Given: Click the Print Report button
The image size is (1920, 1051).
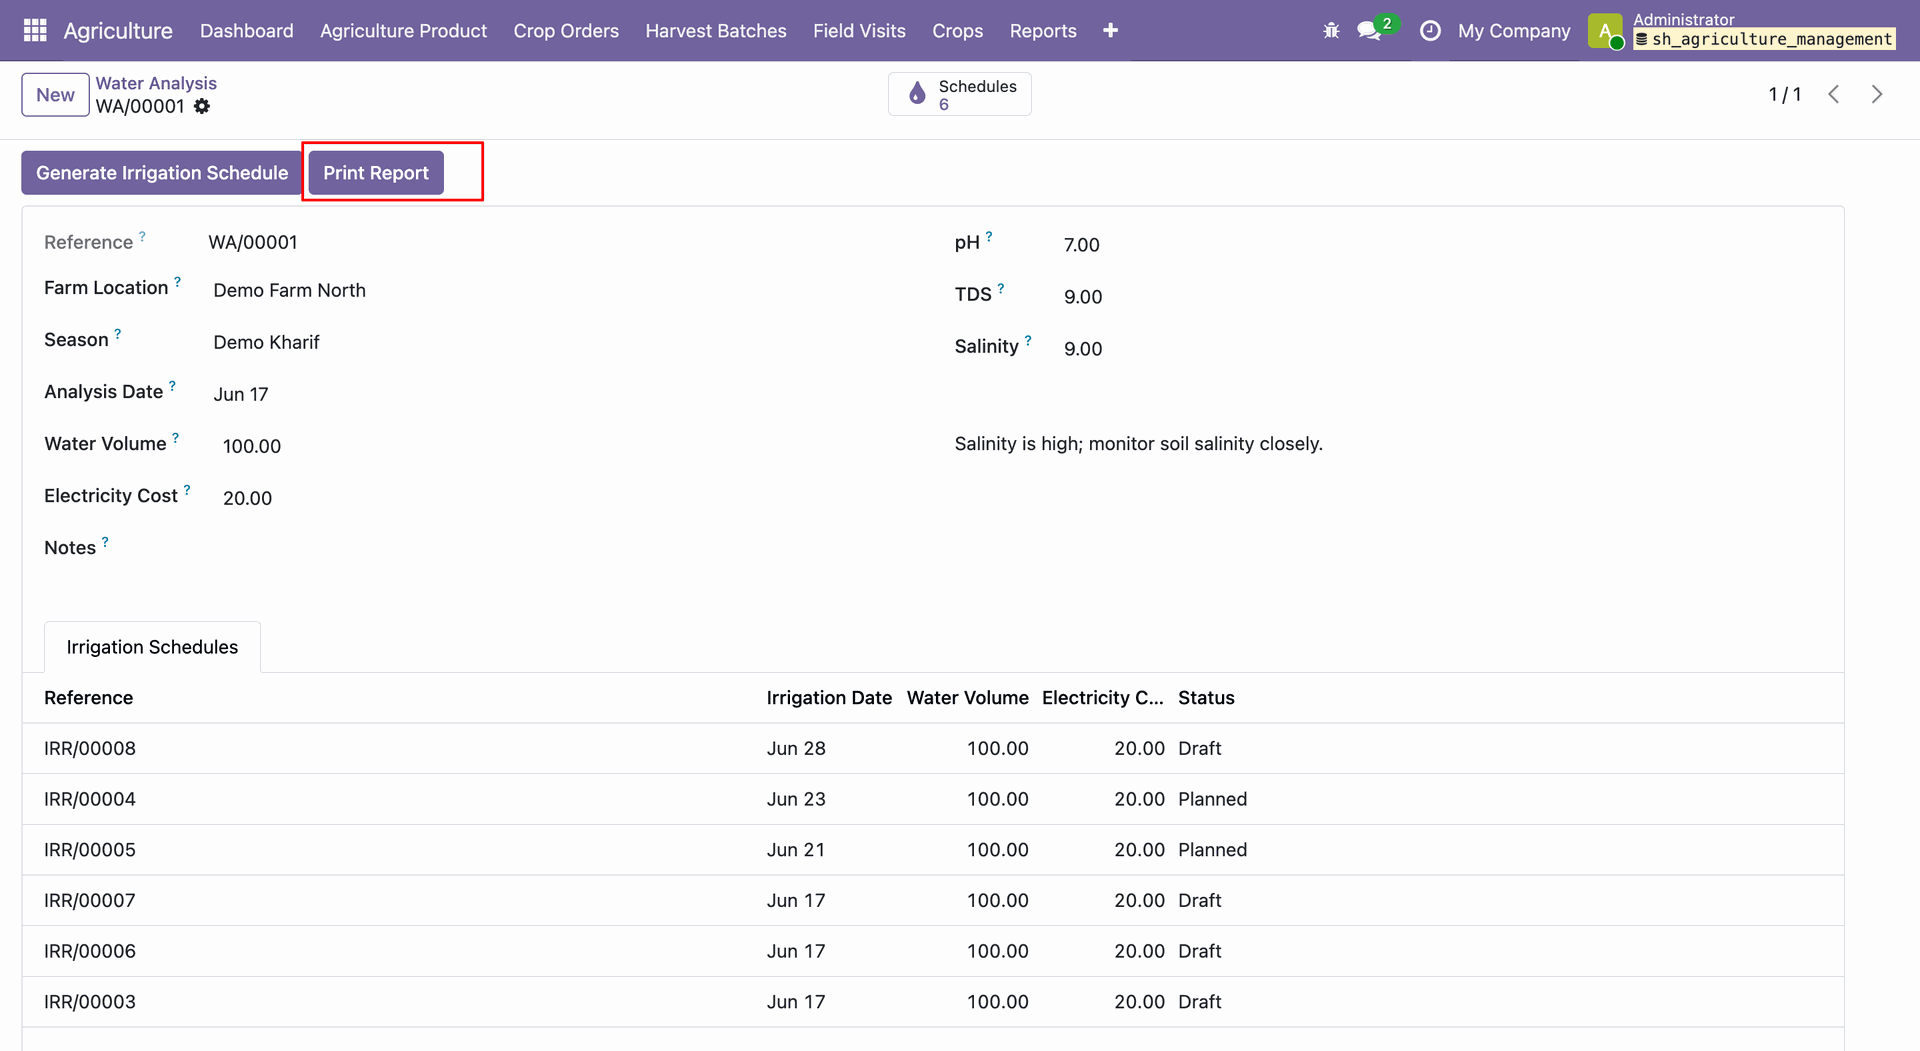Looking at the screenshot, I should pyautogui.click(x=376, y=173).
